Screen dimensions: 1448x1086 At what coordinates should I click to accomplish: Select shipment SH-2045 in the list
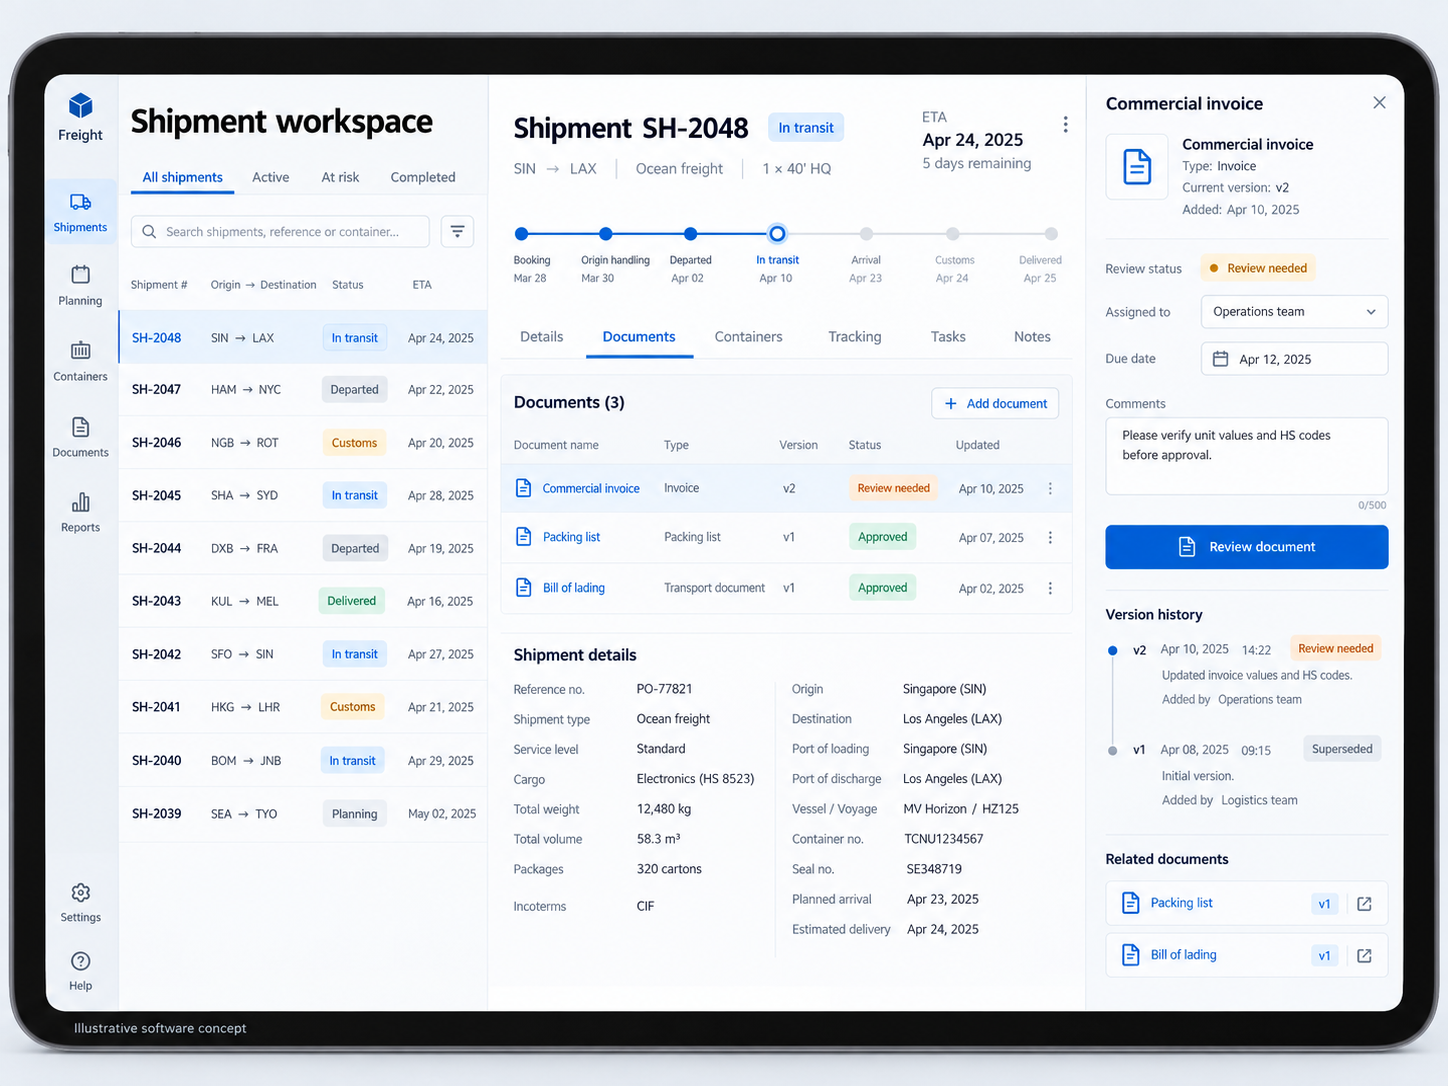303,496
